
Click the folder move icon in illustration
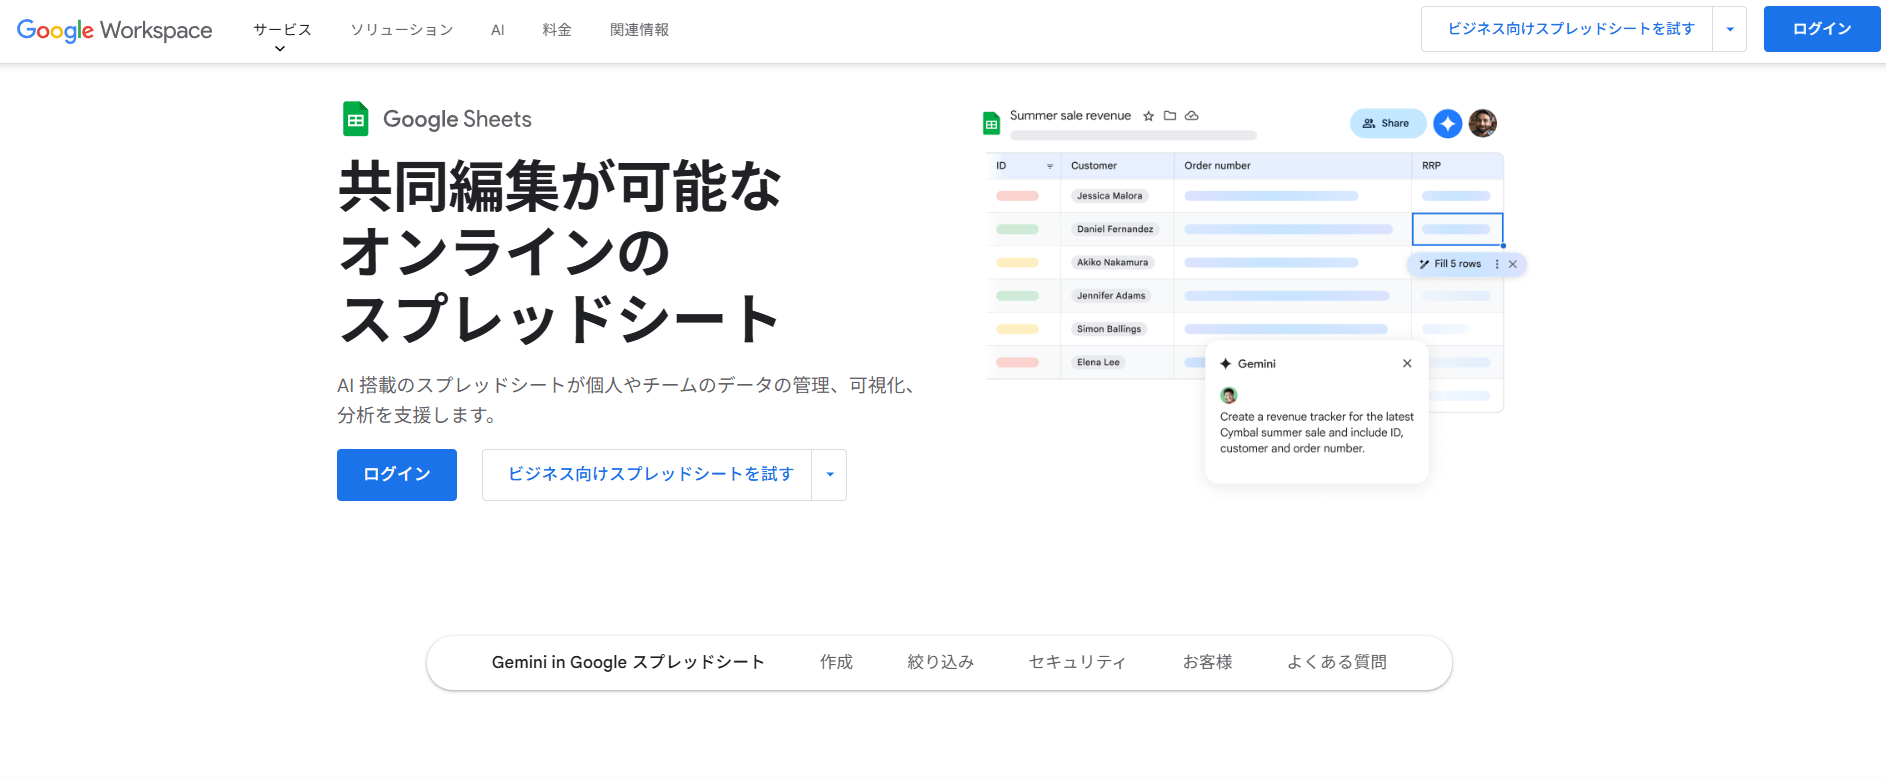tap(1170, 116)
